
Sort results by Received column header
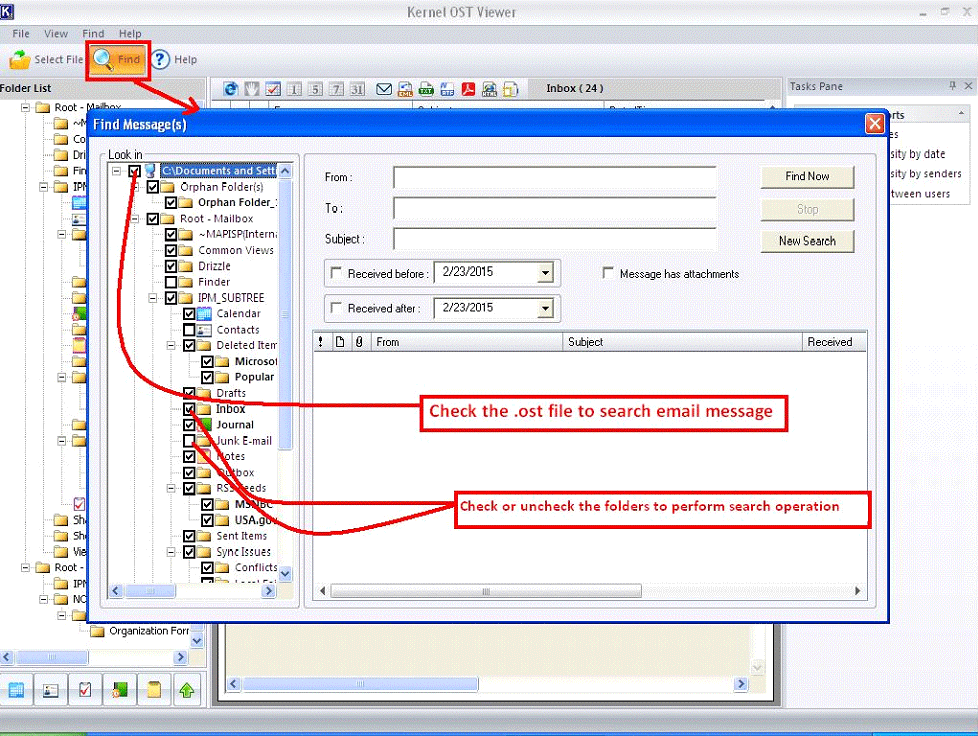coord(834,342)
